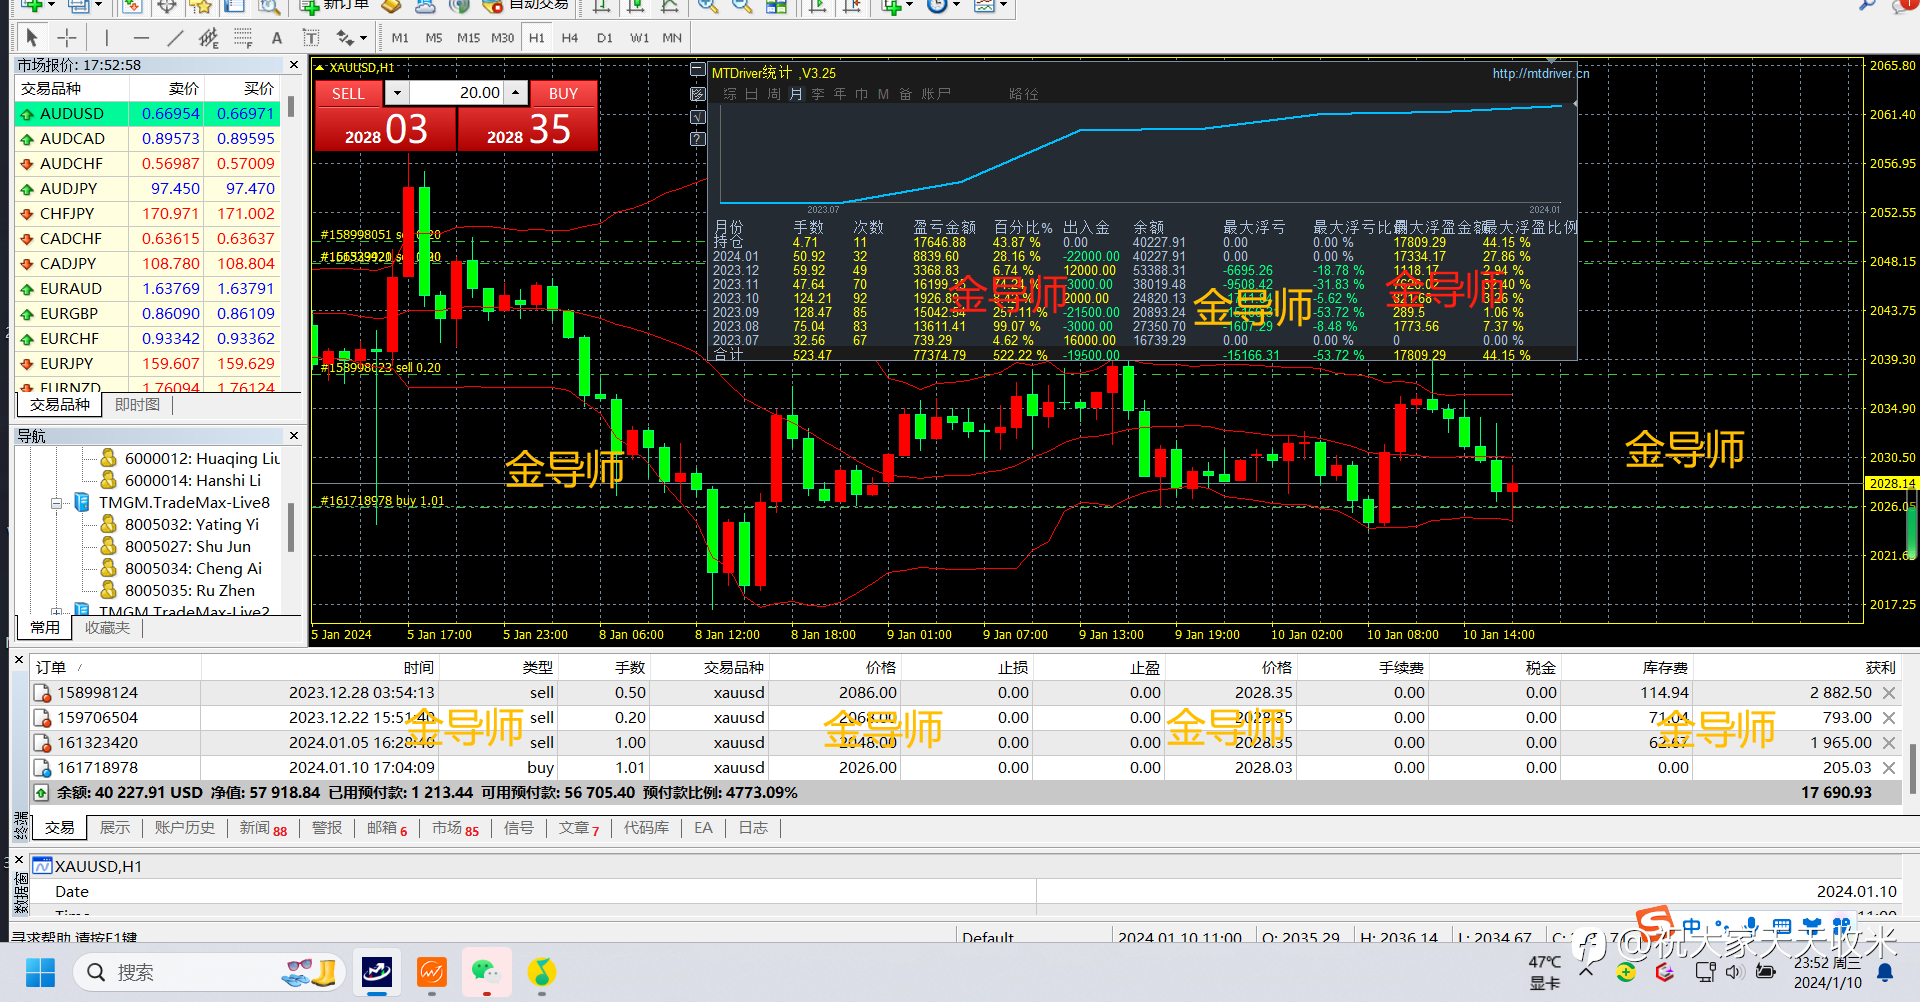Open the http://mtdriver.cn link

point(1540,73)
